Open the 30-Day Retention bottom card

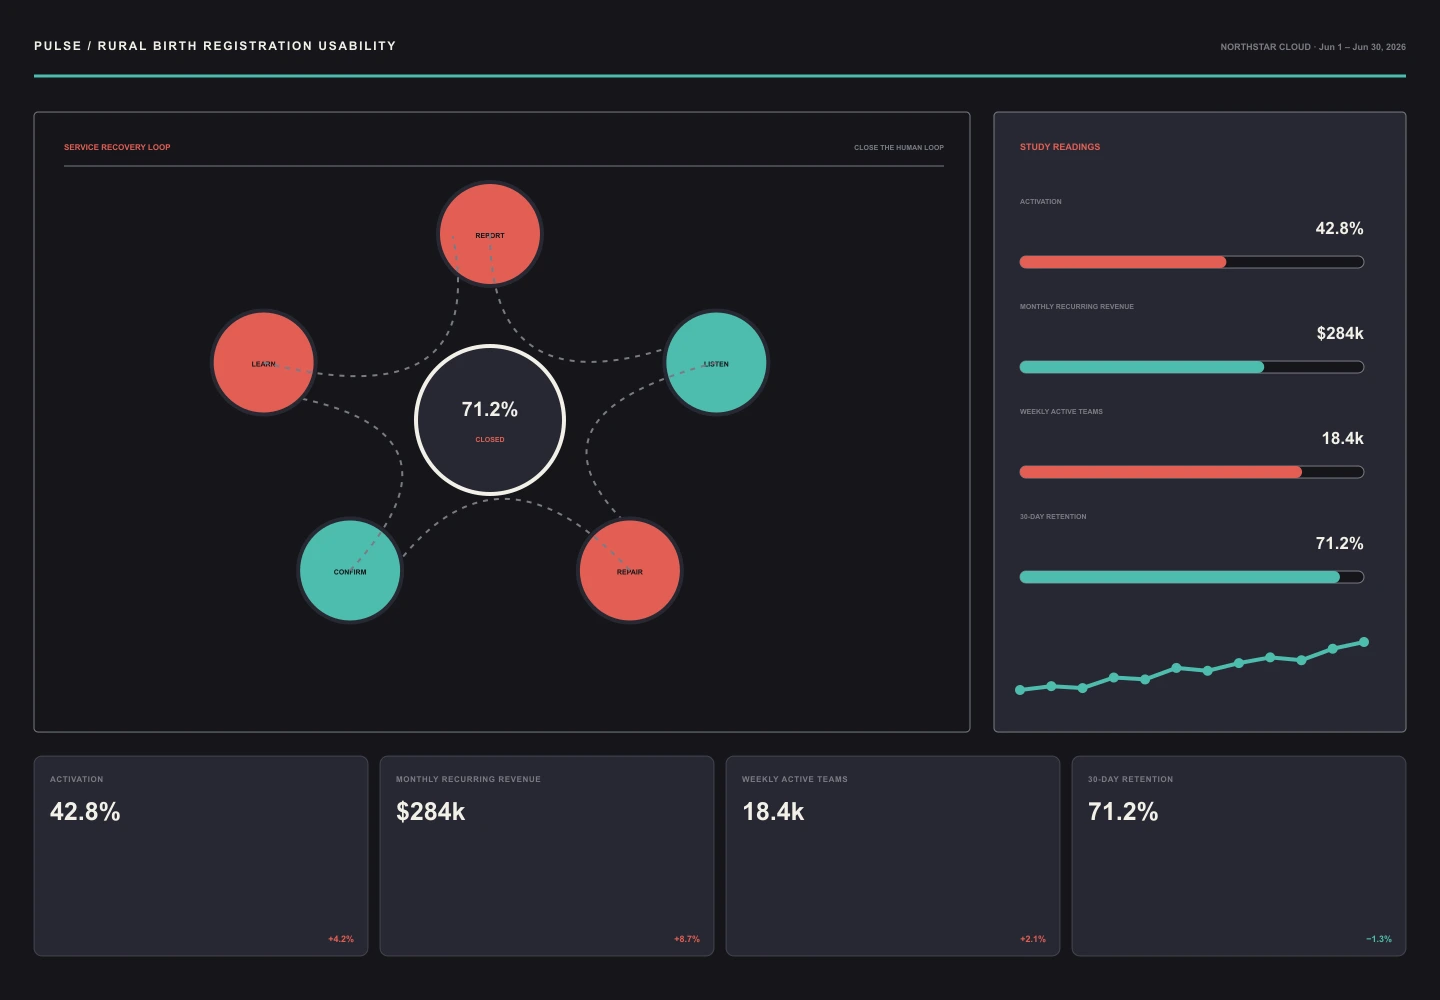[1239, 856]
